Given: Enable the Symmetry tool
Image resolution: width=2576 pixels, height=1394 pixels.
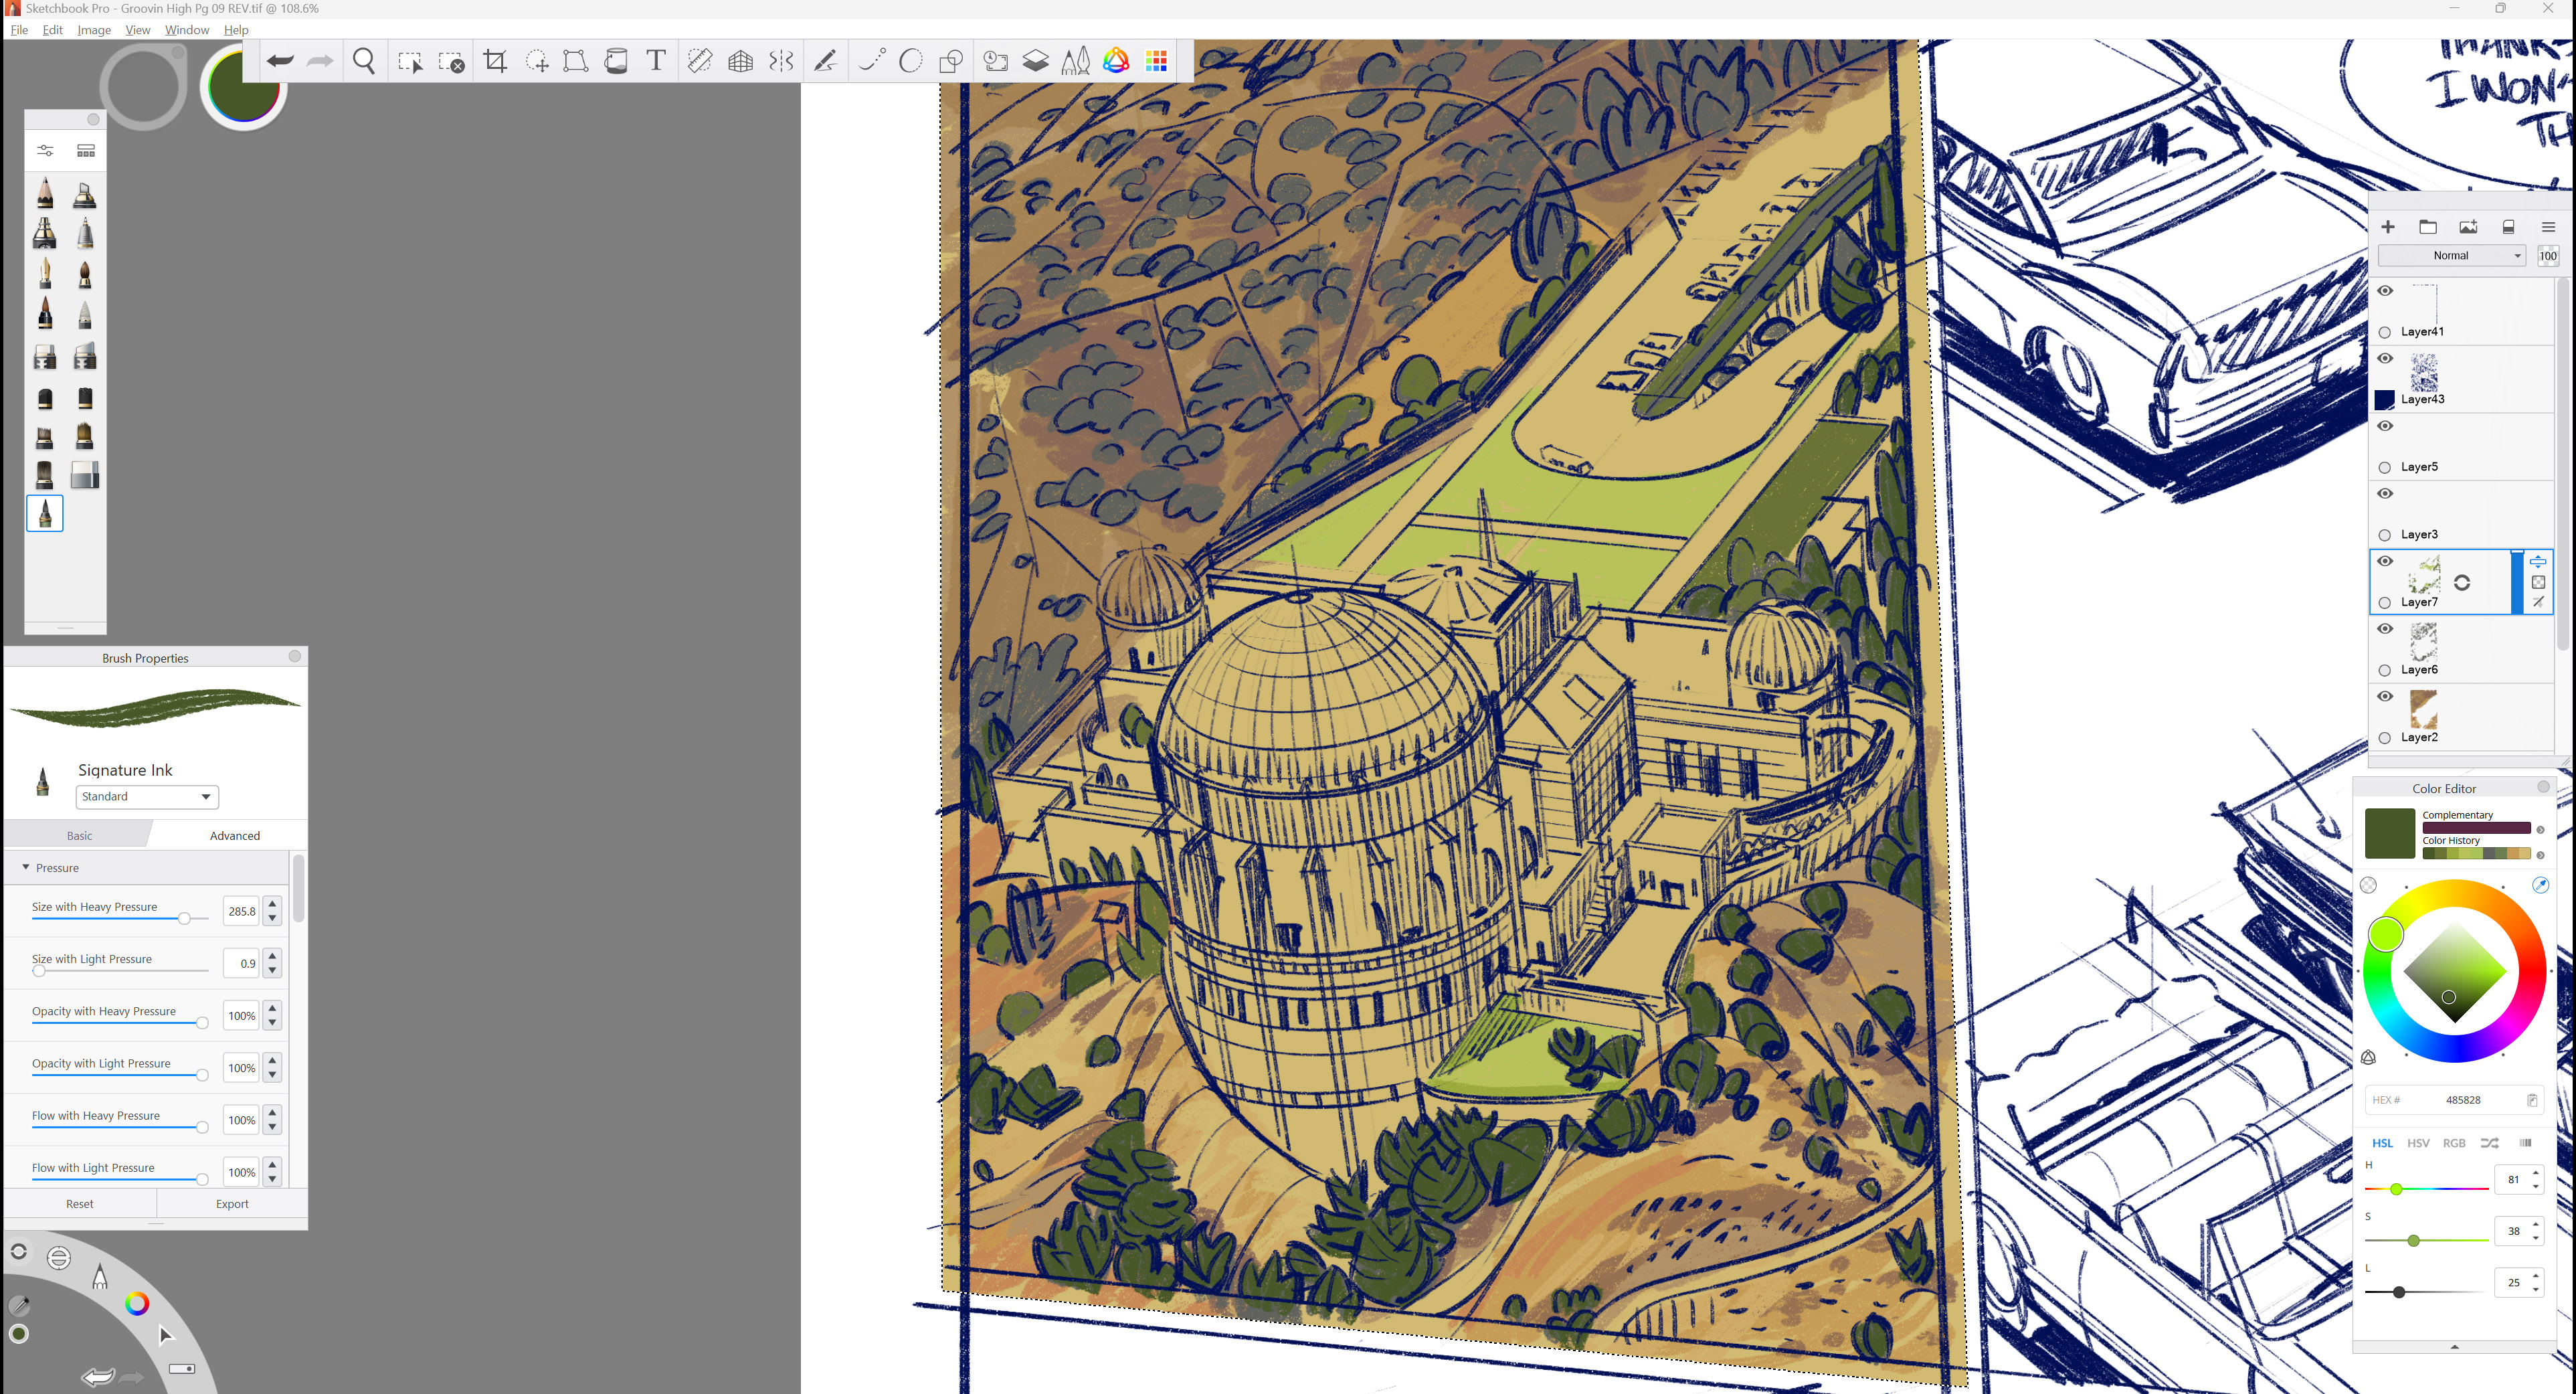Looking at the screenshot, I should pos(781,61).
